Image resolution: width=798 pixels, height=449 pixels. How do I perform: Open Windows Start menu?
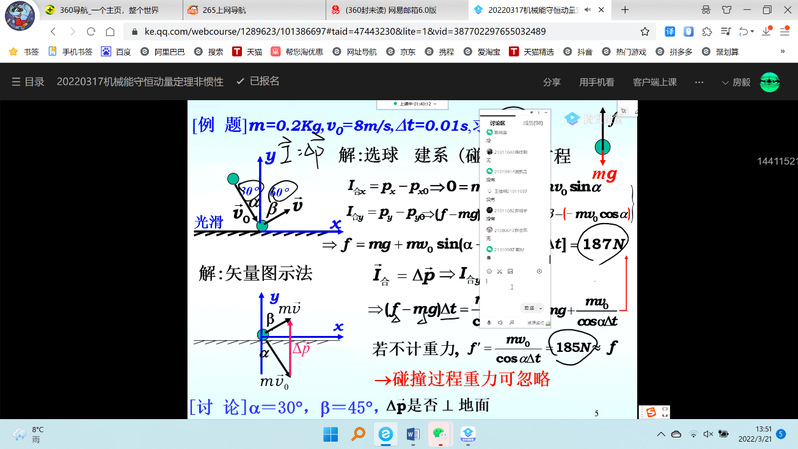pos(331,435)
